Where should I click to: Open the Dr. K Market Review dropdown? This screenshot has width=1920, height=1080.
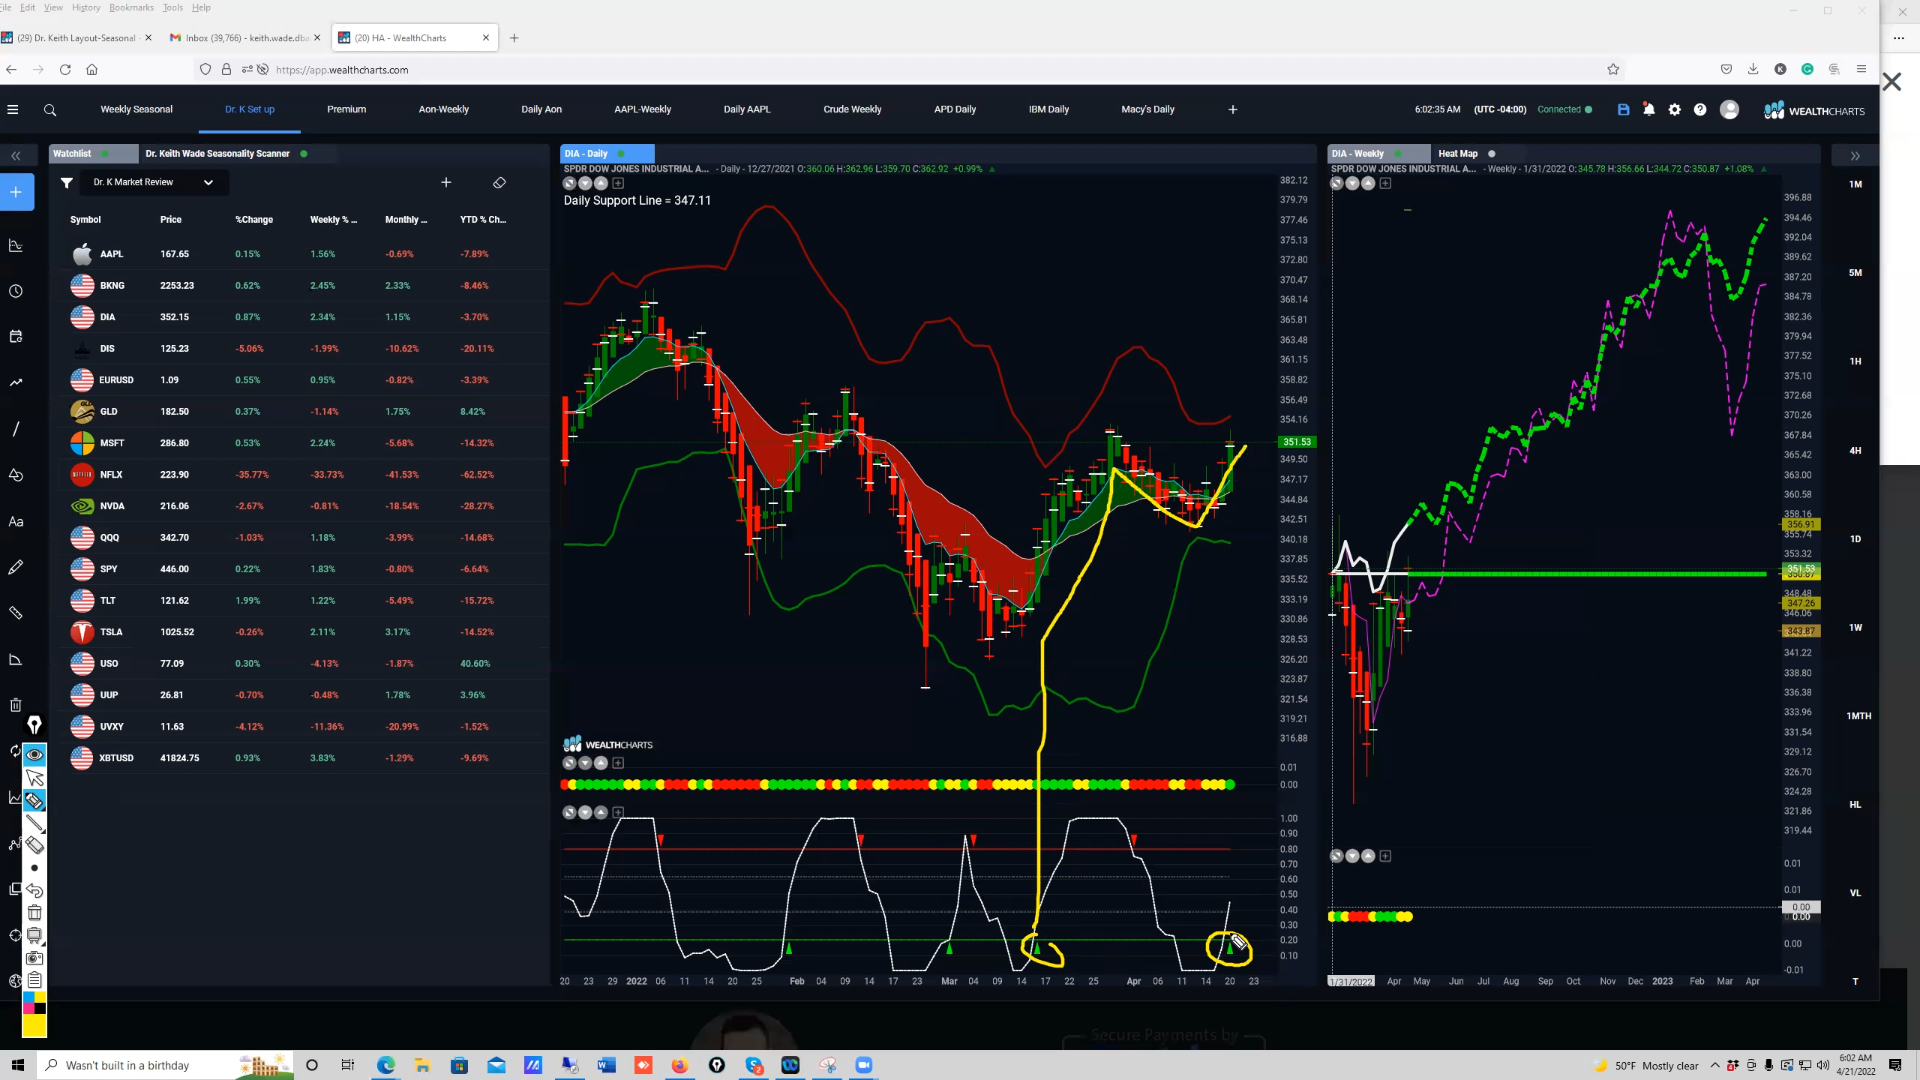(x=154, y=183)
